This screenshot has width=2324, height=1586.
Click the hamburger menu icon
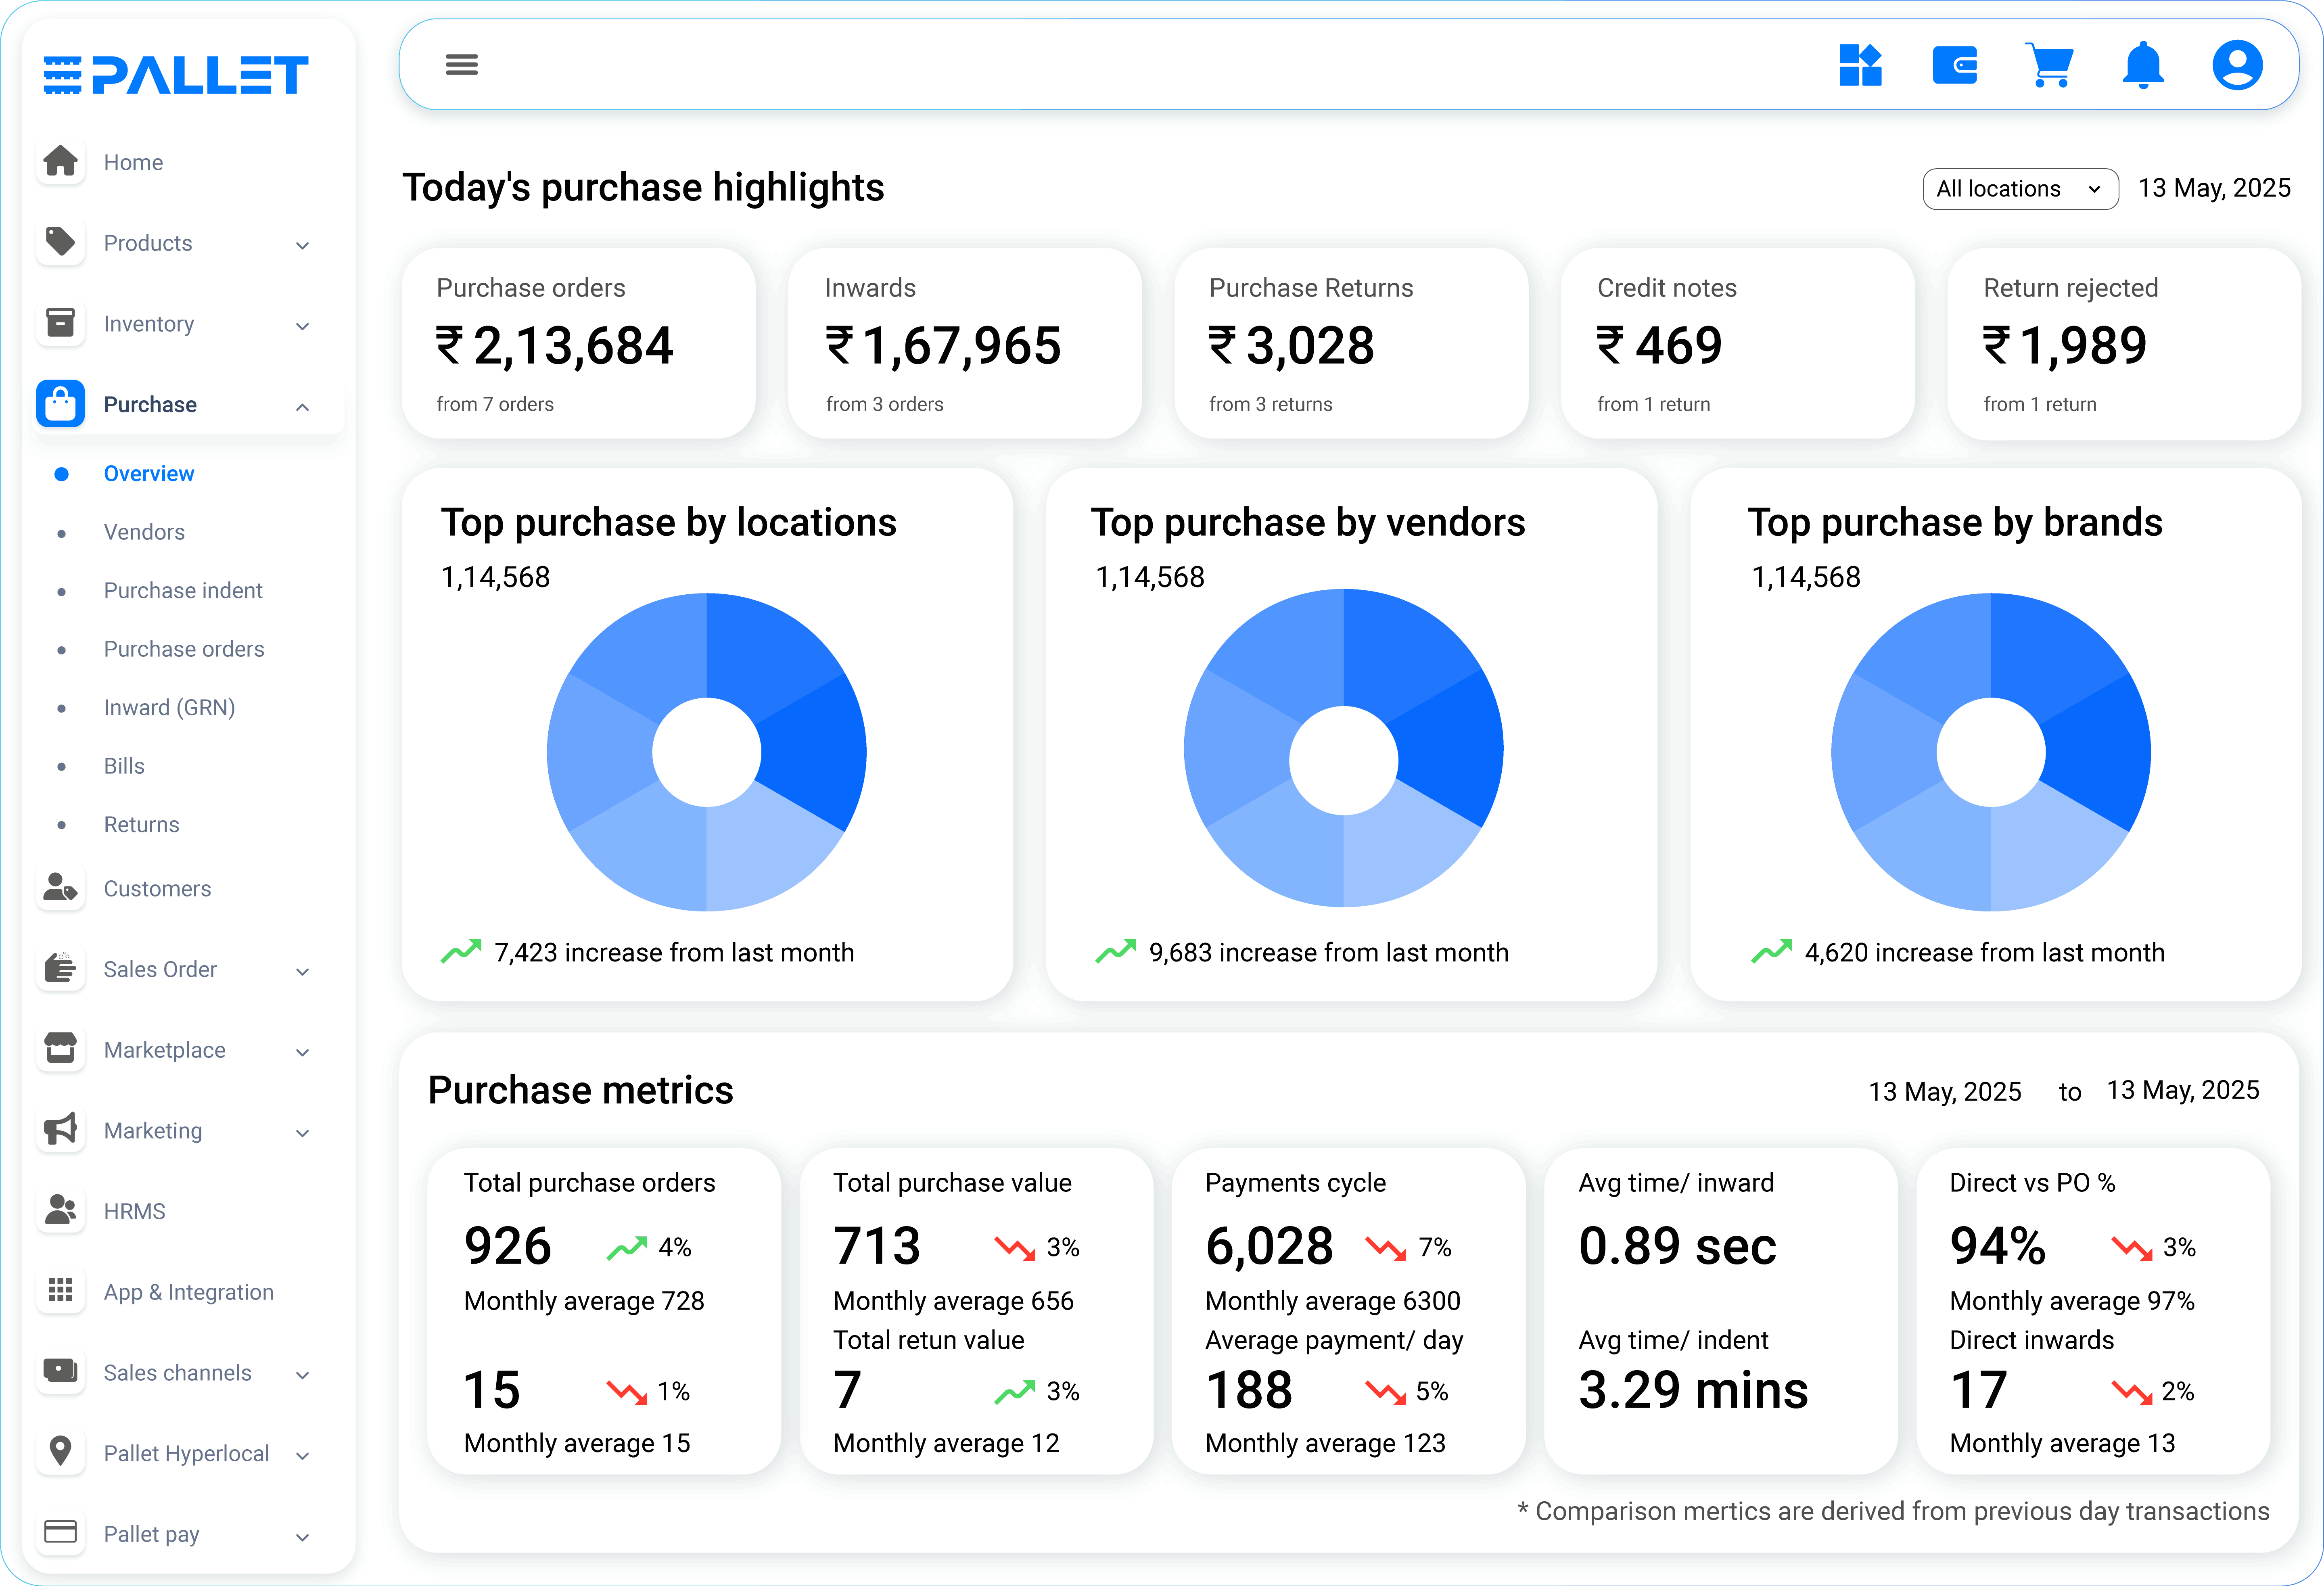(x=461, y=65)
